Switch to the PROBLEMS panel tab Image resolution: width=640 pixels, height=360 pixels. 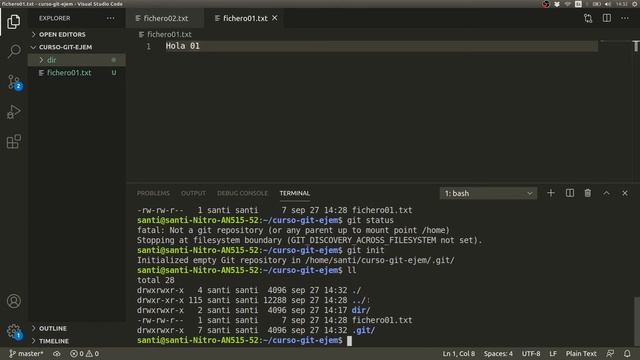(x=153, y=193)
